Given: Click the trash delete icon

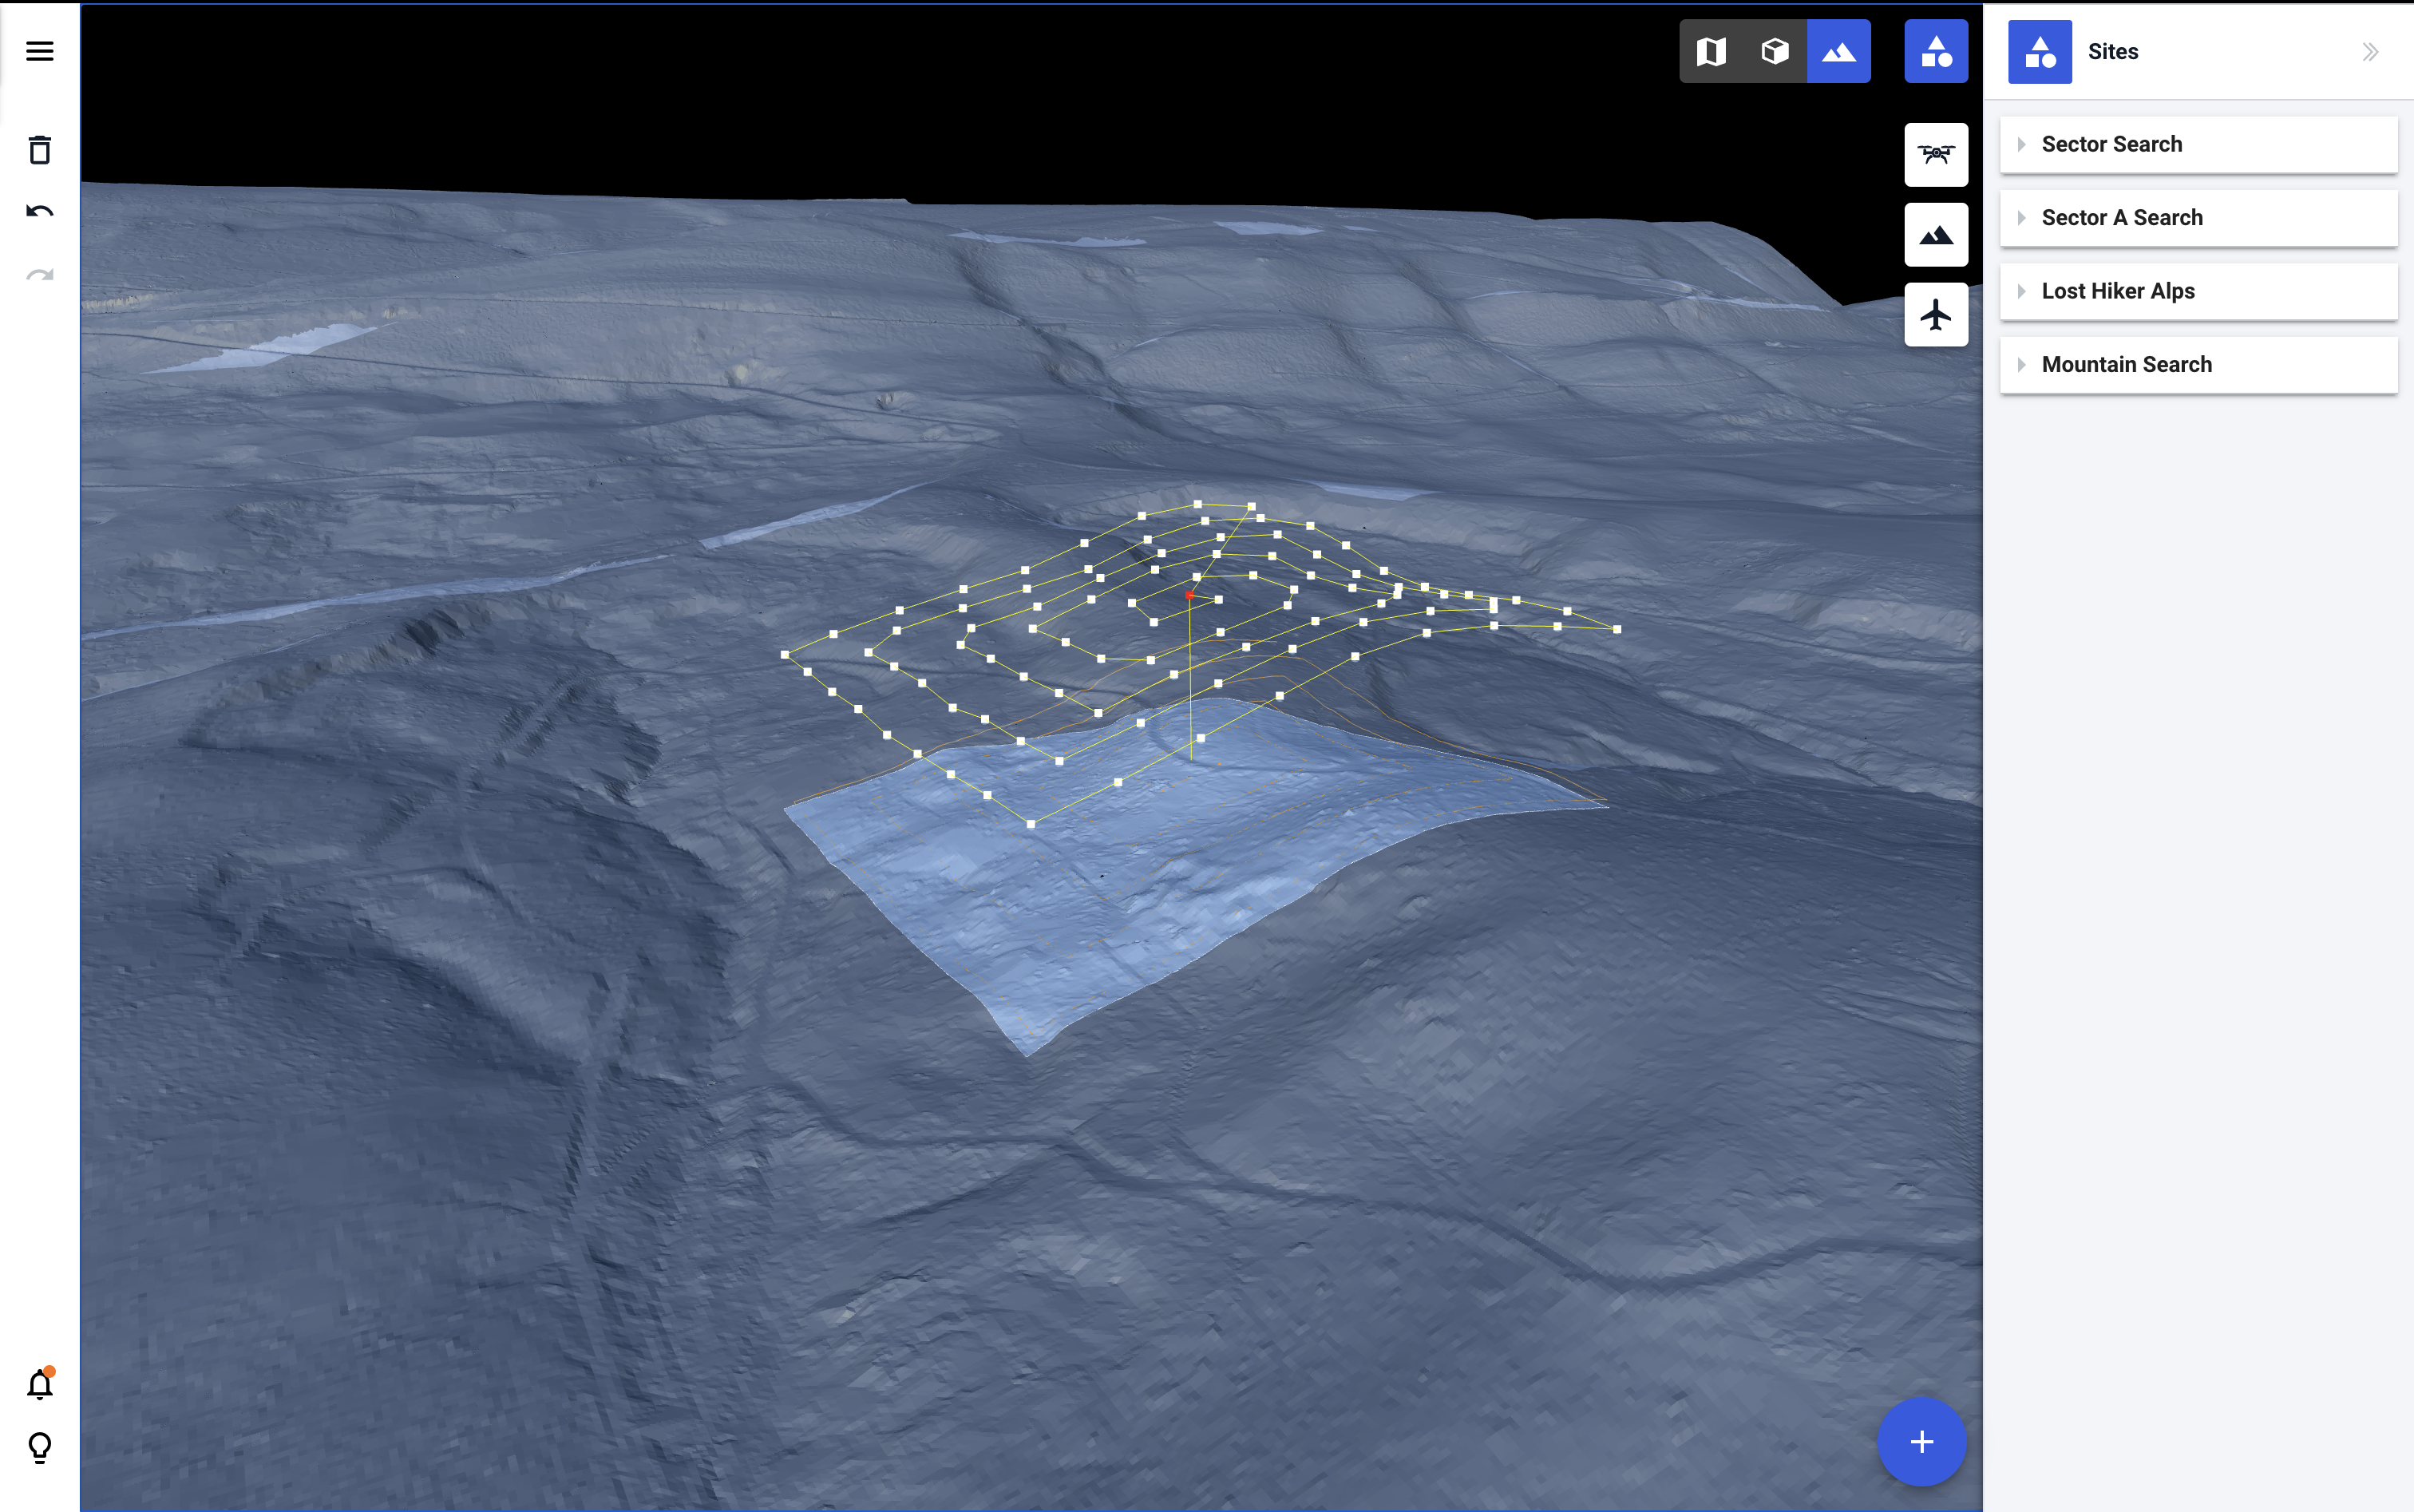Looking at the screenshot, I should point(40,150).
